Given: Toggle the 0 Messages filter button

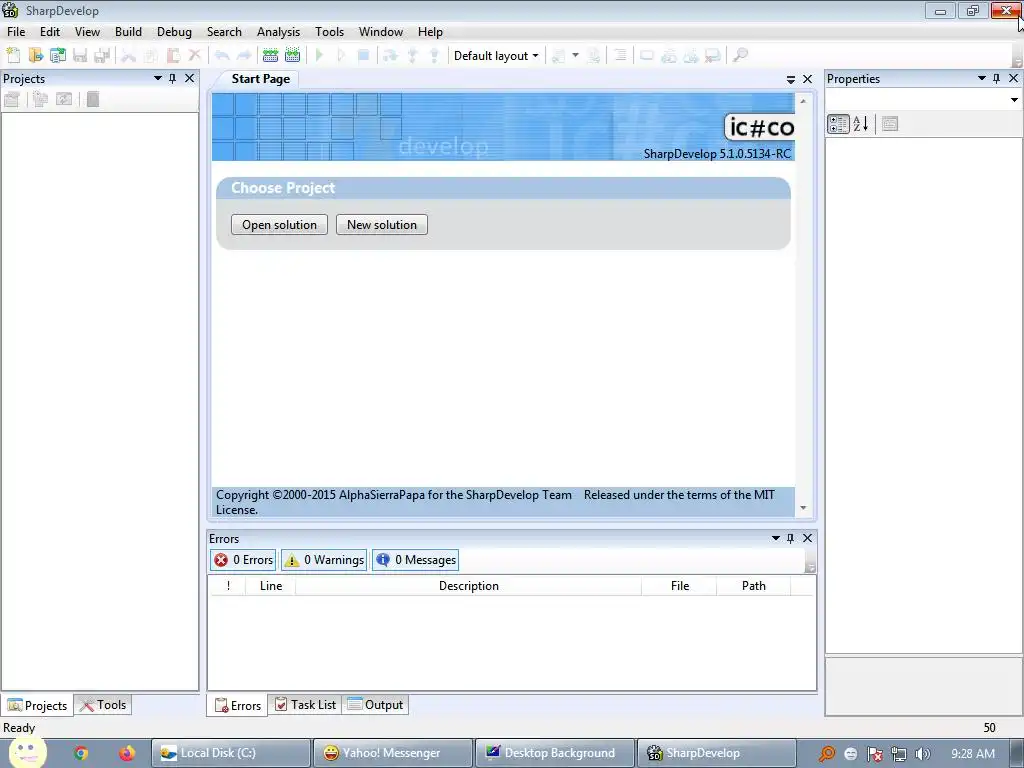Looking at the screenshot, I should click(415, 560).
